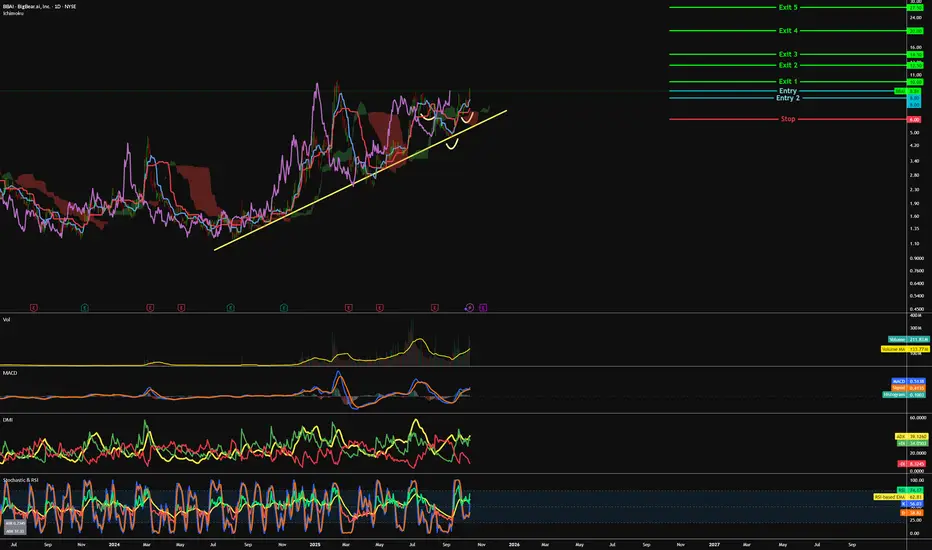Click the BBAI BigBear.ai symbol title
932x550 pixels.
click(x=39, y=6)
